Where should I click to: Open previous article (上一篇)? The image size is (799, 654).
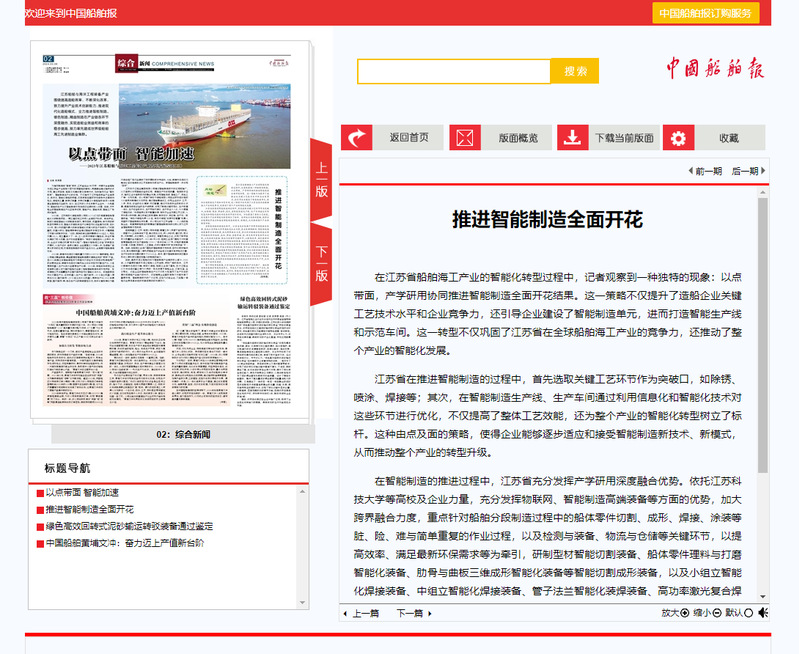[x=361, y=613]
